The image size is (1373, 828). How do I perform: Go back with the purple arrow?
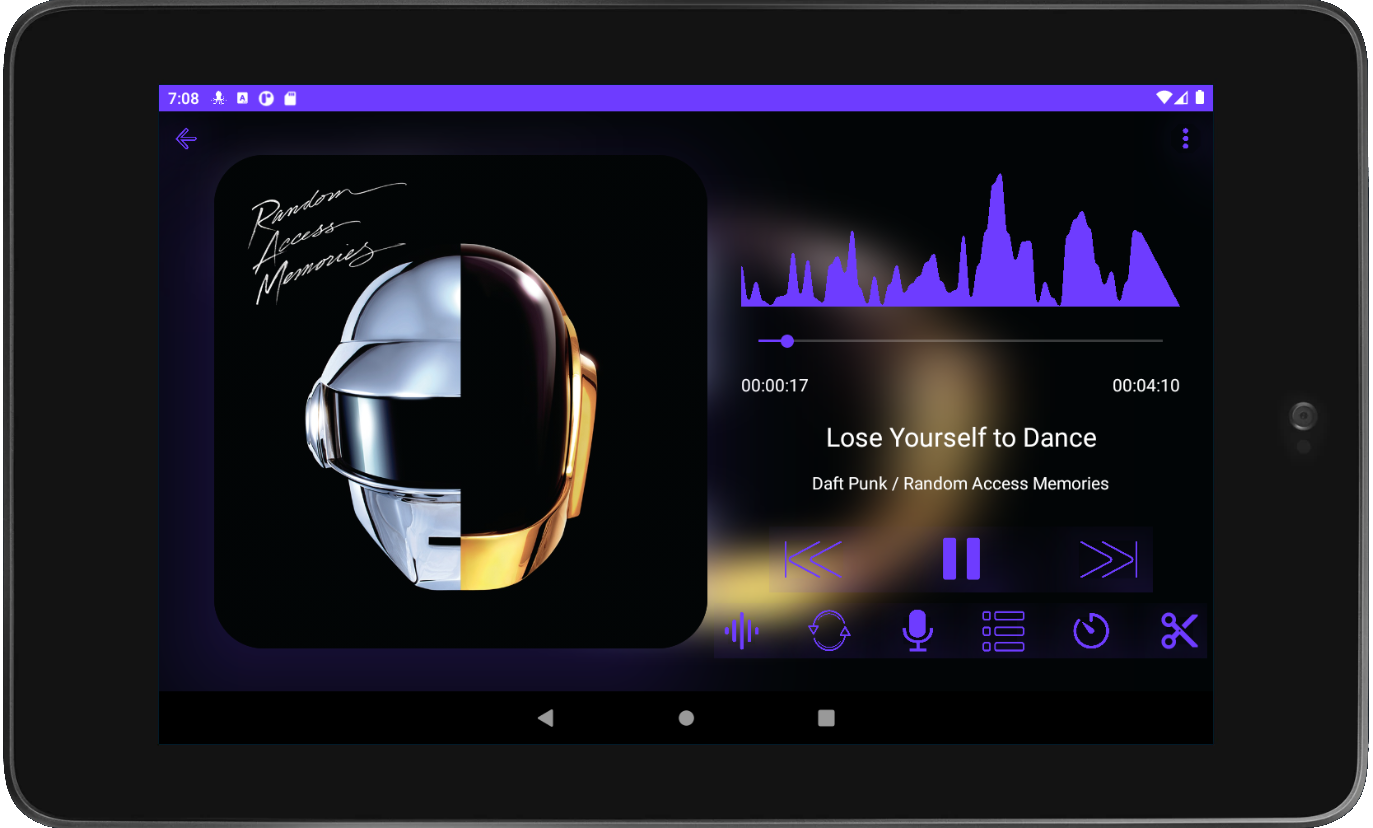186,139
